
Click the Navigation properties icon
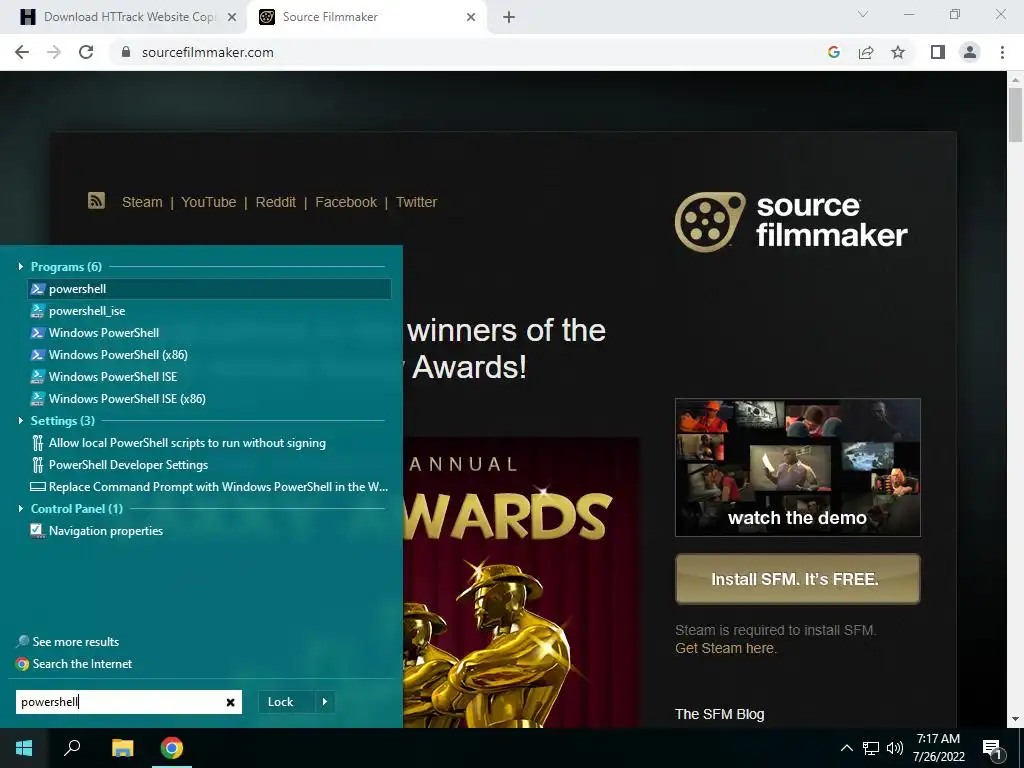(x=37, y=530)
